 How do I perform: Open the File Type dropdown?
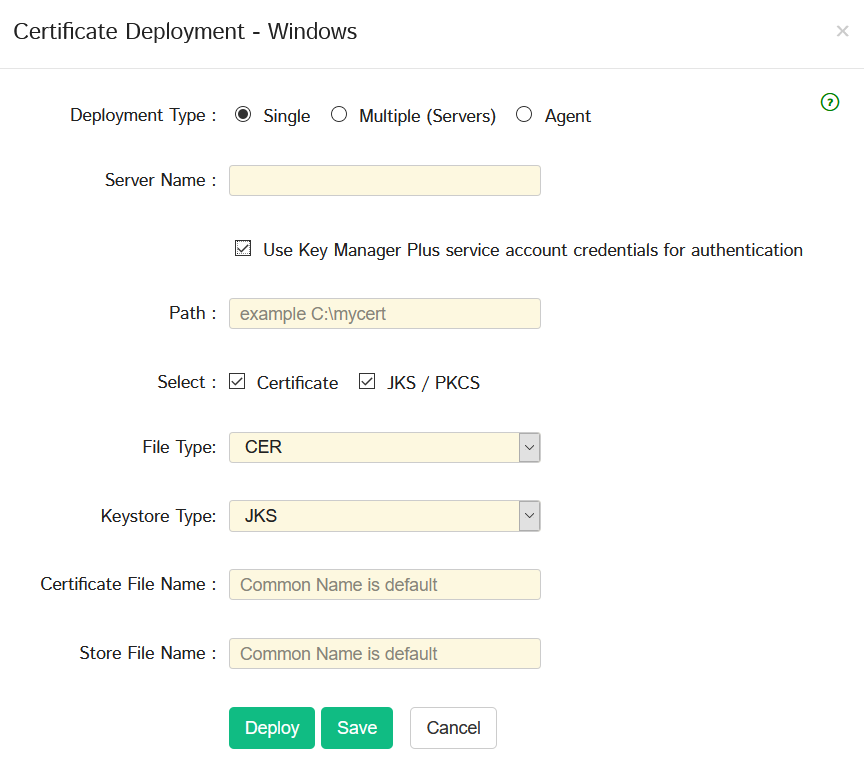pyautogui.click(x=384, y=447)
